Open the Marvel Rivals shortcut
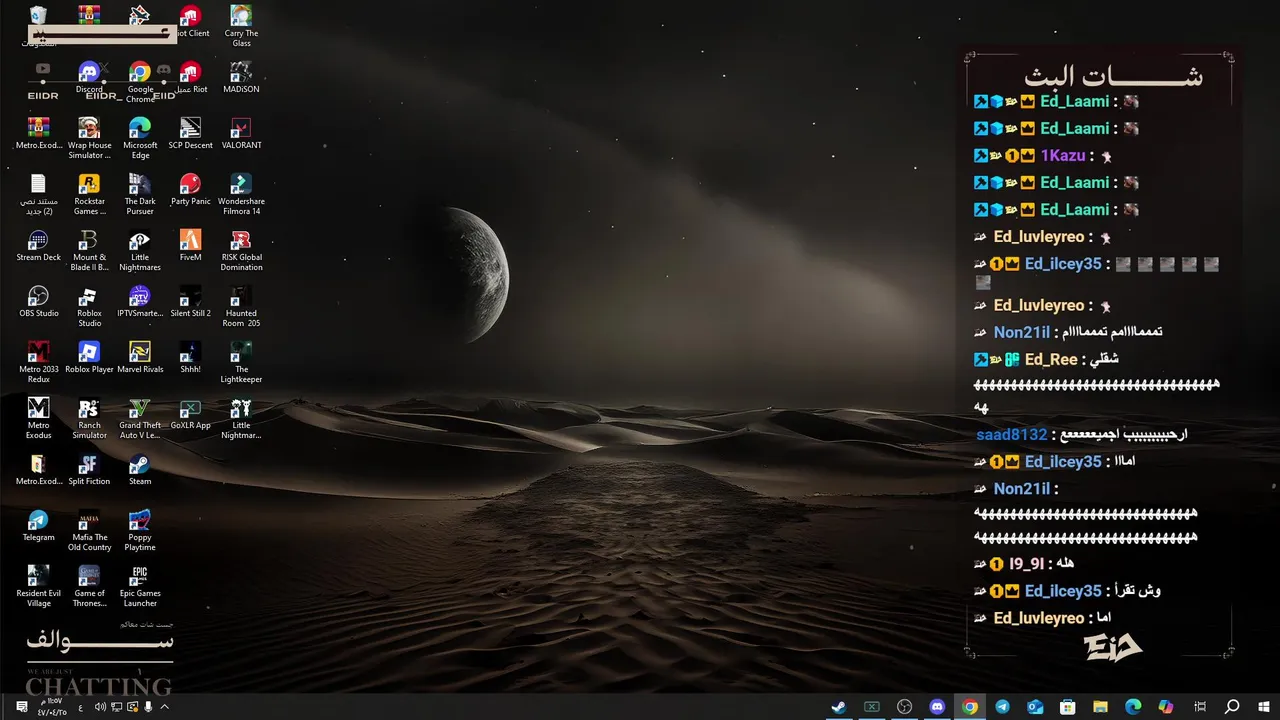 tap(140, 357)
